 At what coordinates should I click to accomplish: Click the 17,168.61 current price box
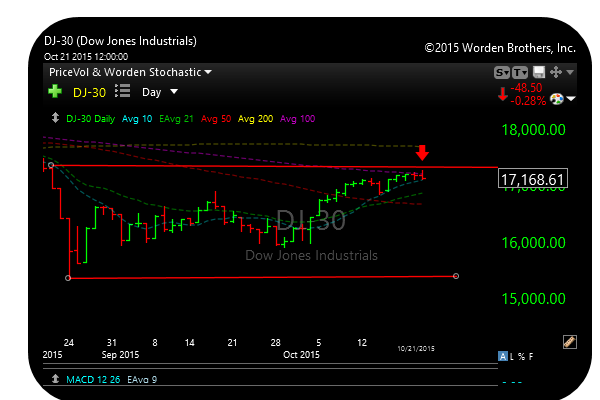(x=533, y=178)
